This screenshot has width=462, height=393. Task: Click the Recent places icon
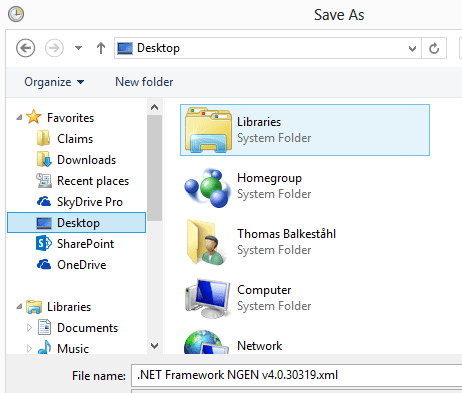coord(44,180)
